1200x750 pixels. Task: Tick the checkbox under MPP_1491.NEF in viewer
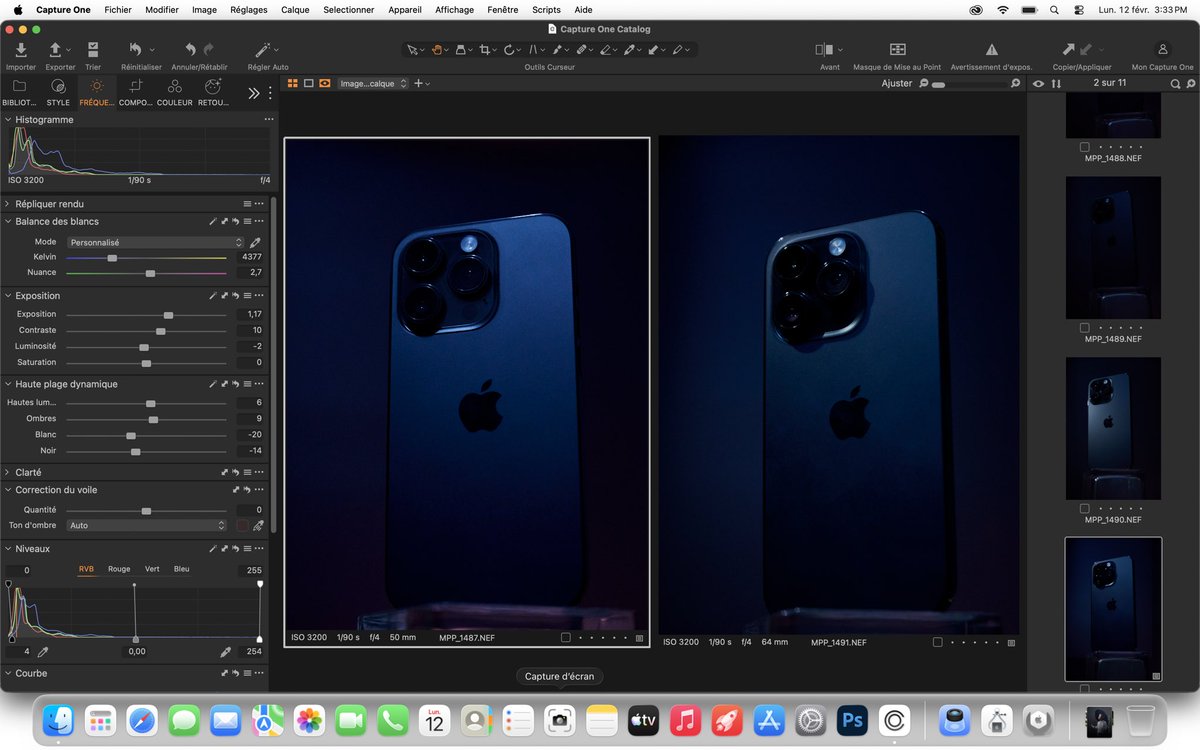click(x=938, y=642)
